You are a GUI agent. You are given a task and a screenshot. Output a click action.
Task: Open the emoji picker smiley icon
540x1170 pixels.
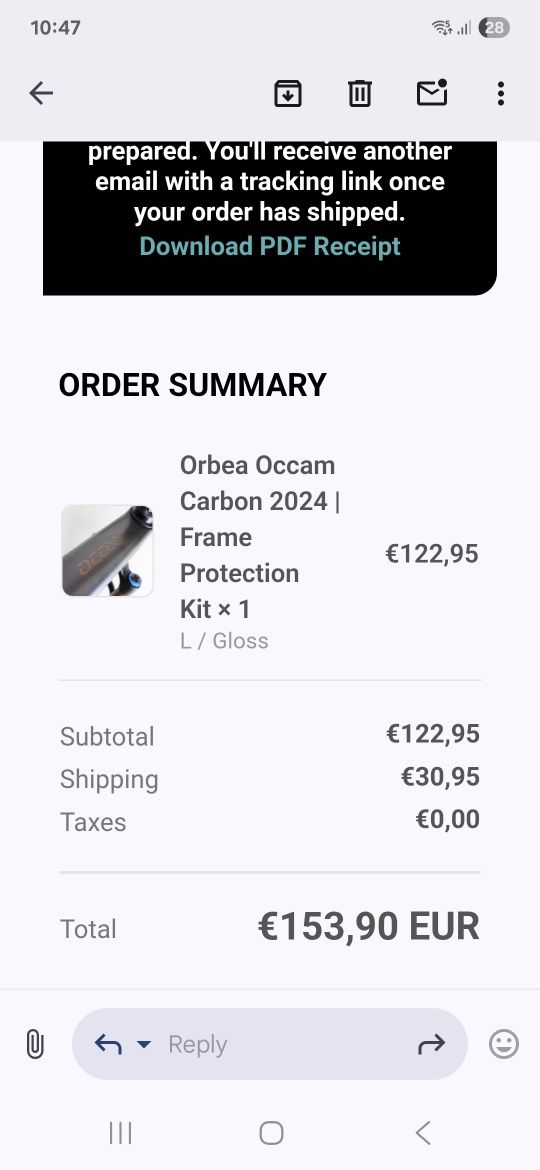tap(503, 1044)
